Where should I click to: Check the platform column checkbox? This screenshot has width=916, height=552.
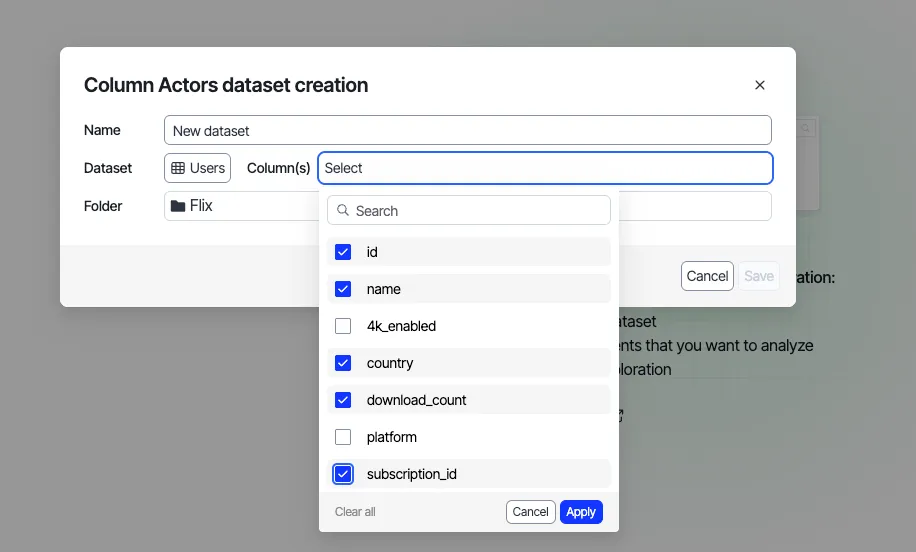click(343, 437)
